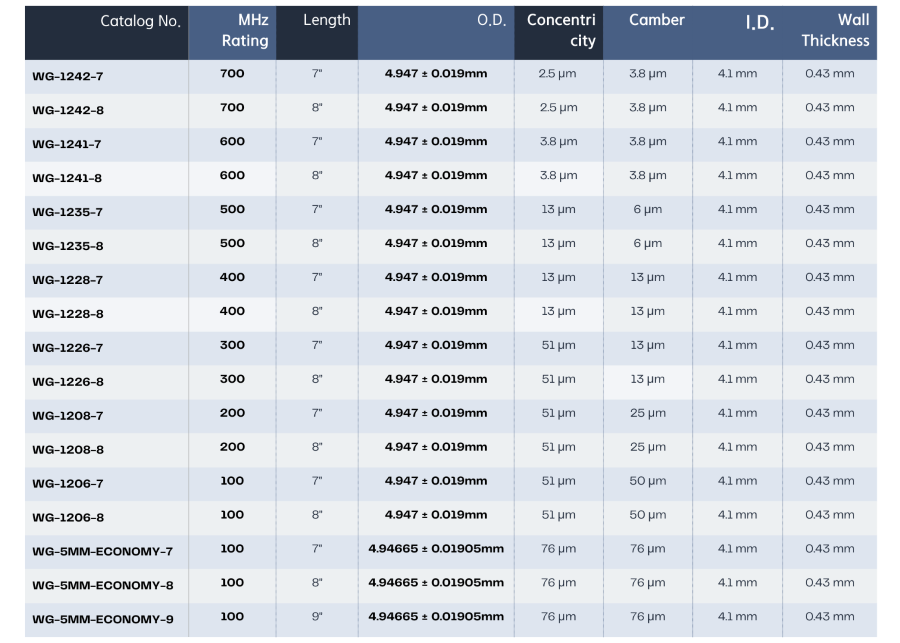Select catalog number WG-1241-8
The height and width of the screenshot is (643, 900).
pyautogui.click(x=67, y=178)
